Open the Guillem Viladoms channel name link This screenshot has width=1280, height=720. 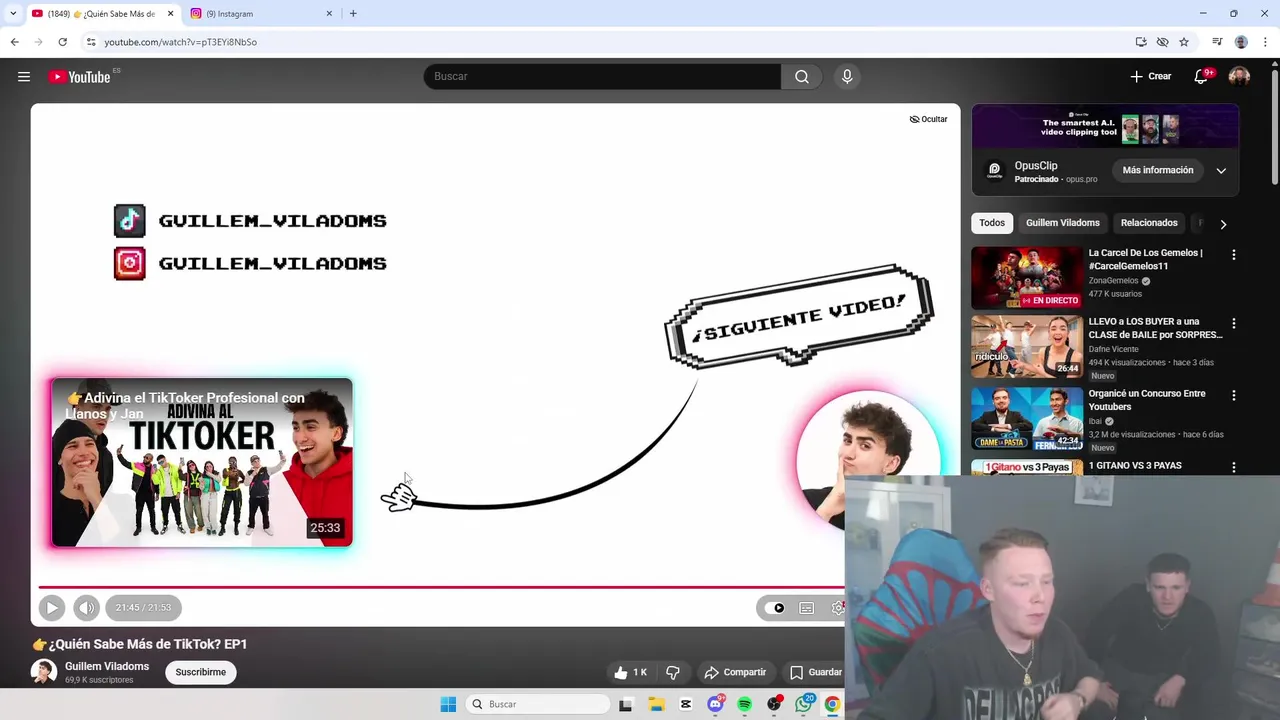pyautogui.click(x=107, y=666)
